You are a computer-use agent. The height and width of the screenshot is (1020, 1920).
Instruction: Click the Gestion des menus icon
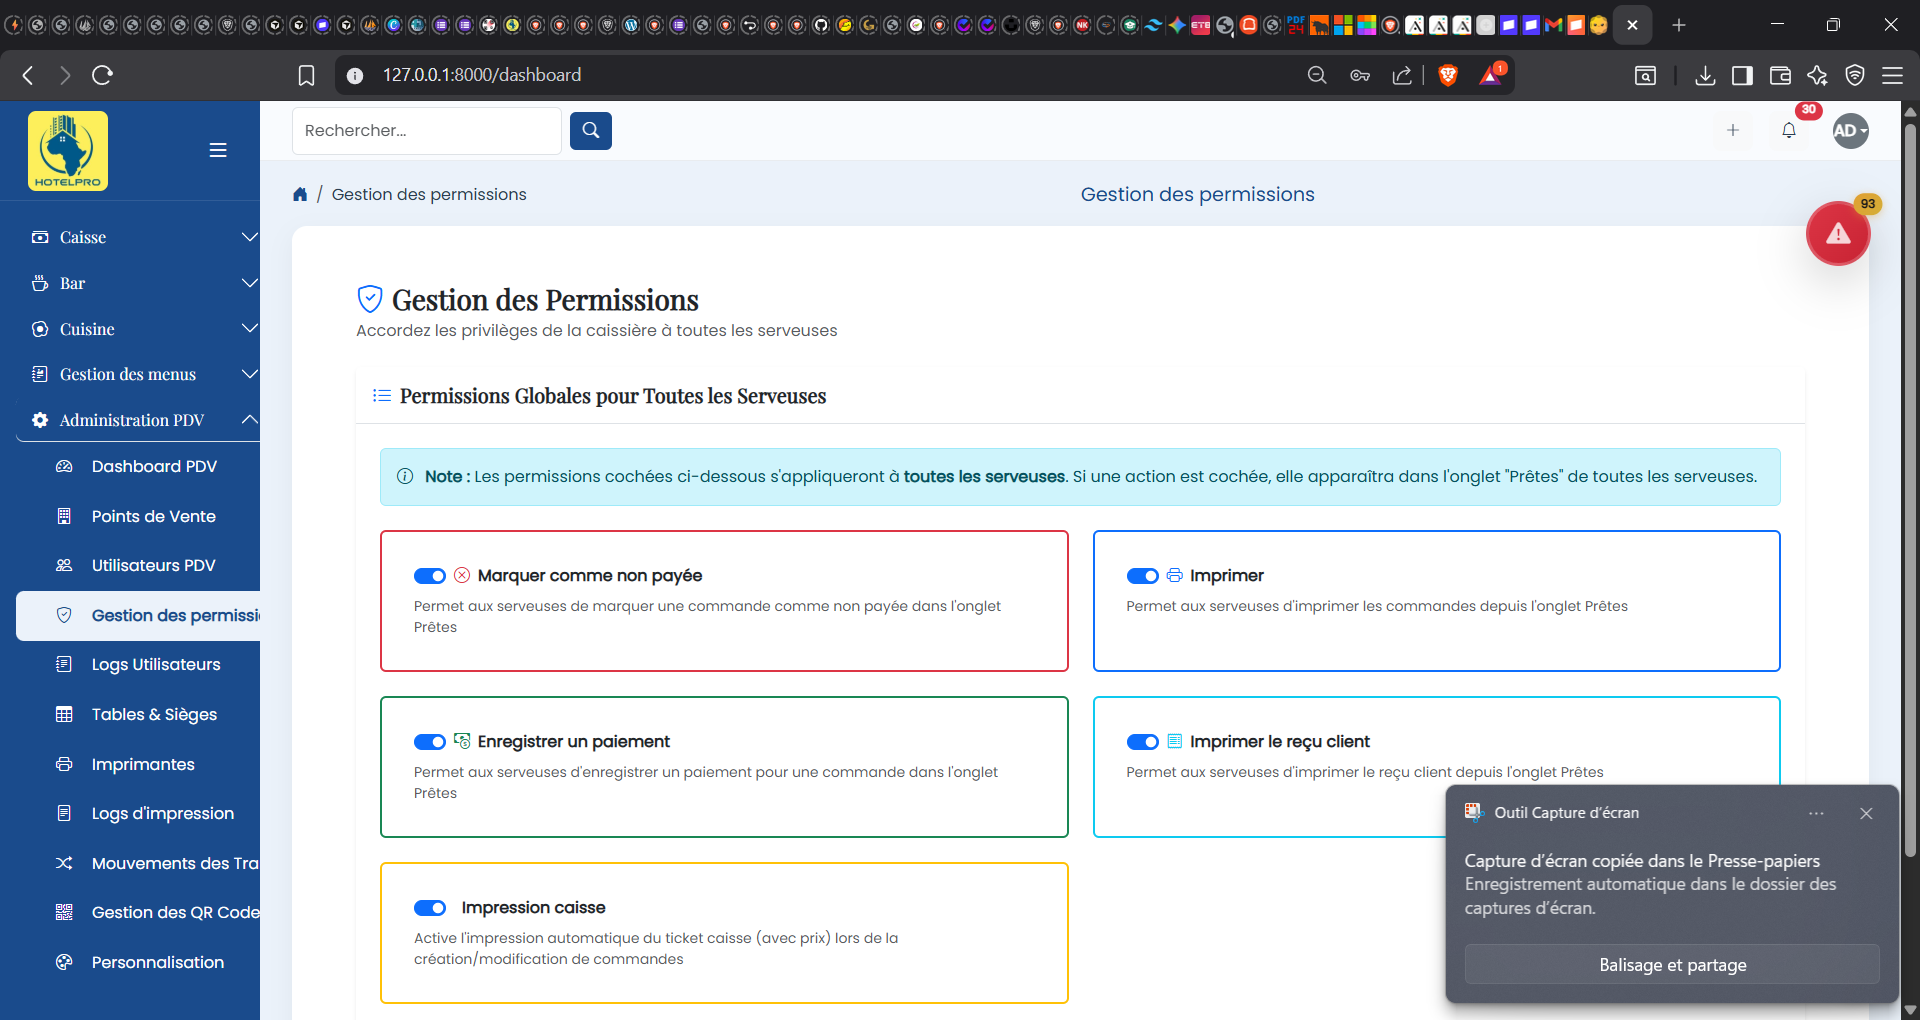[x=40, y=374]
